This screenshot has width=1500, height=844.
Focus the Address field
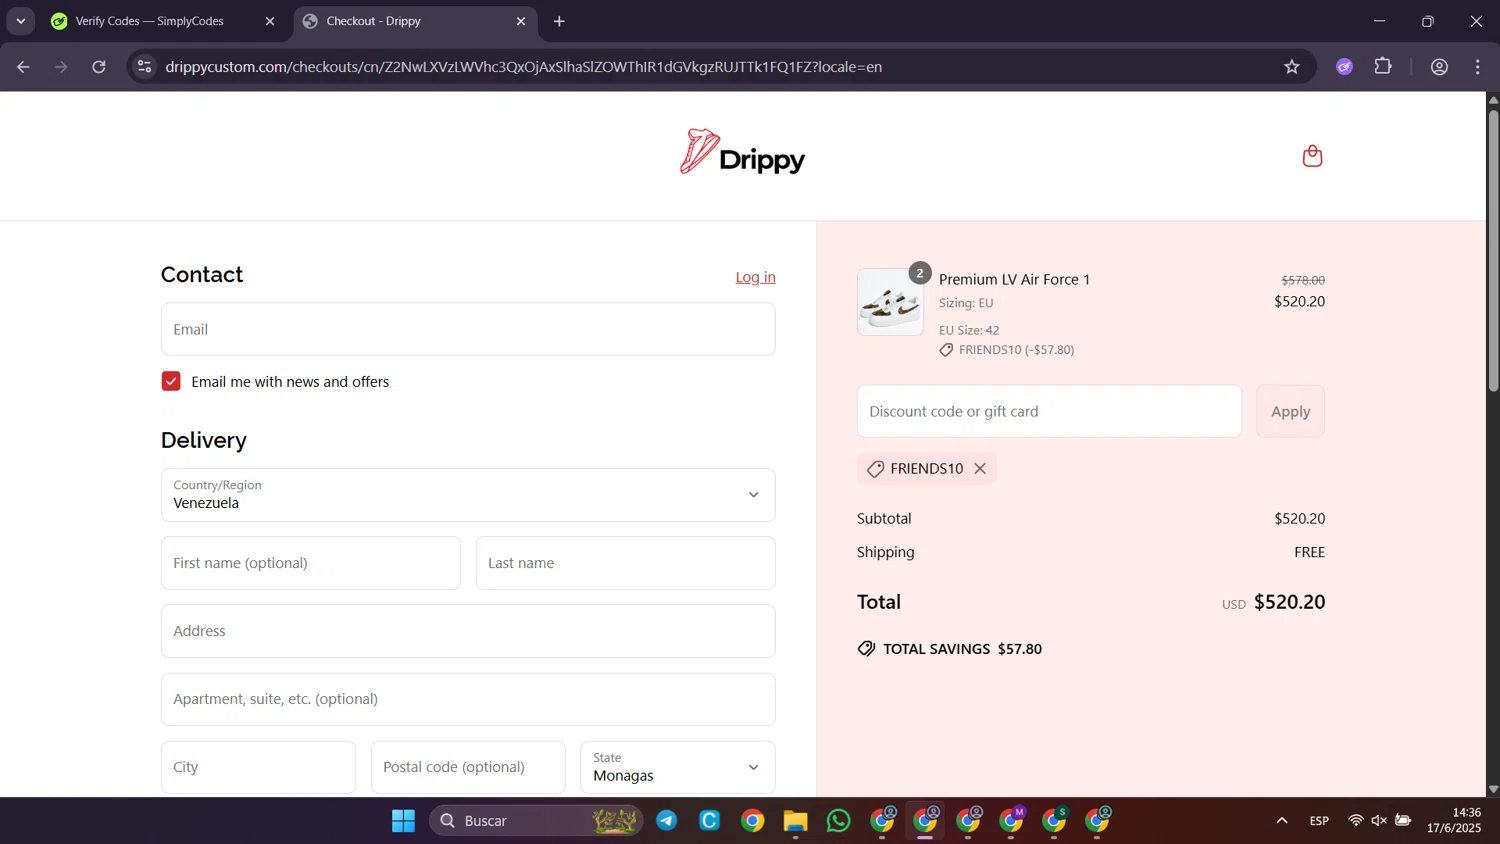[468, 631]
